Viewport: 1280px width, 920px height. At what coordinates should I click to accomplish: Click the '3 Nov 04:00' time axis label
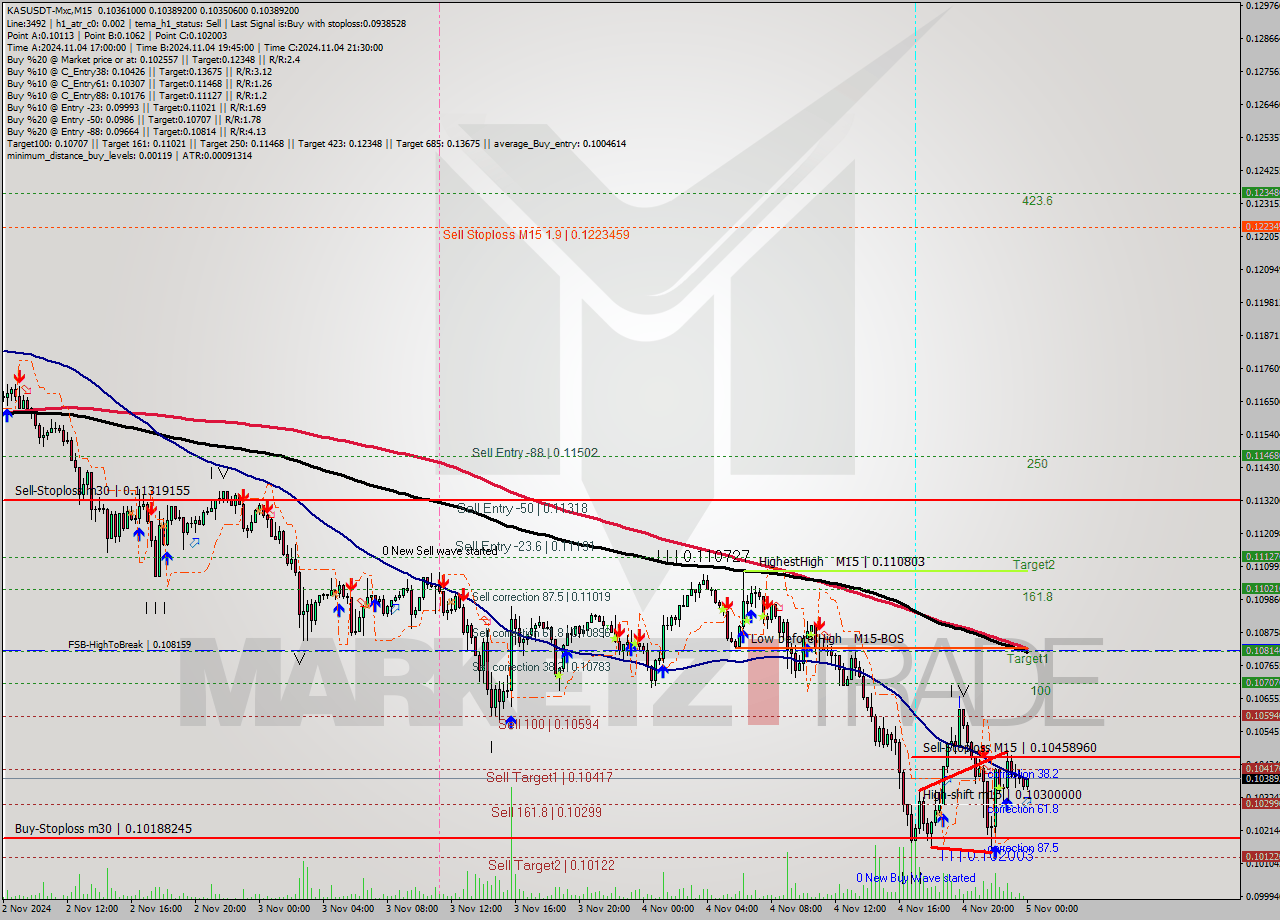pyautogui.click(x=347, y=909)
